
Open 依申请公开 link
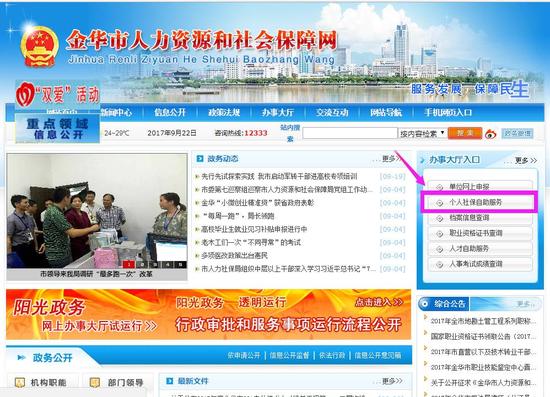coord(244,355)
